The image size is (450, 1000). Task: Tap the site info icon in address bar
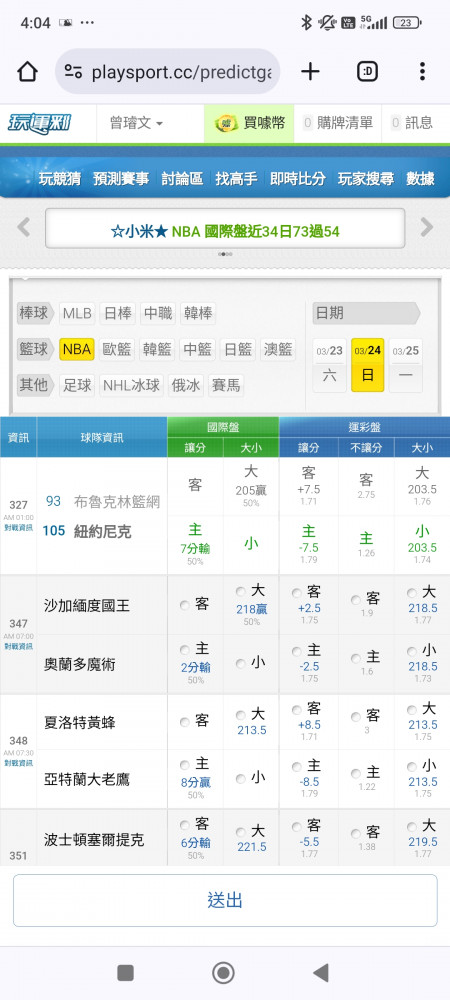point(73,71)
